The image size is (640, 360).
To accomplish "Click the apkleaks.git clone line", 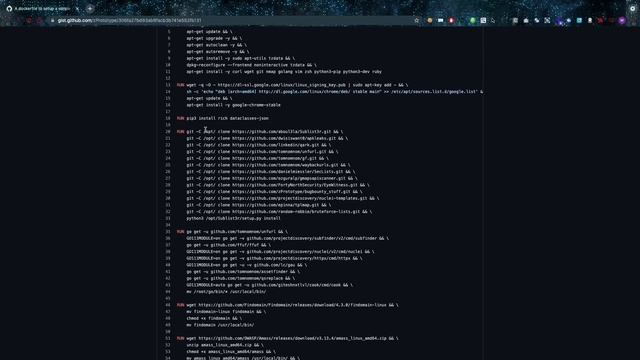I will pyautogui.click(x=267, y=138).
